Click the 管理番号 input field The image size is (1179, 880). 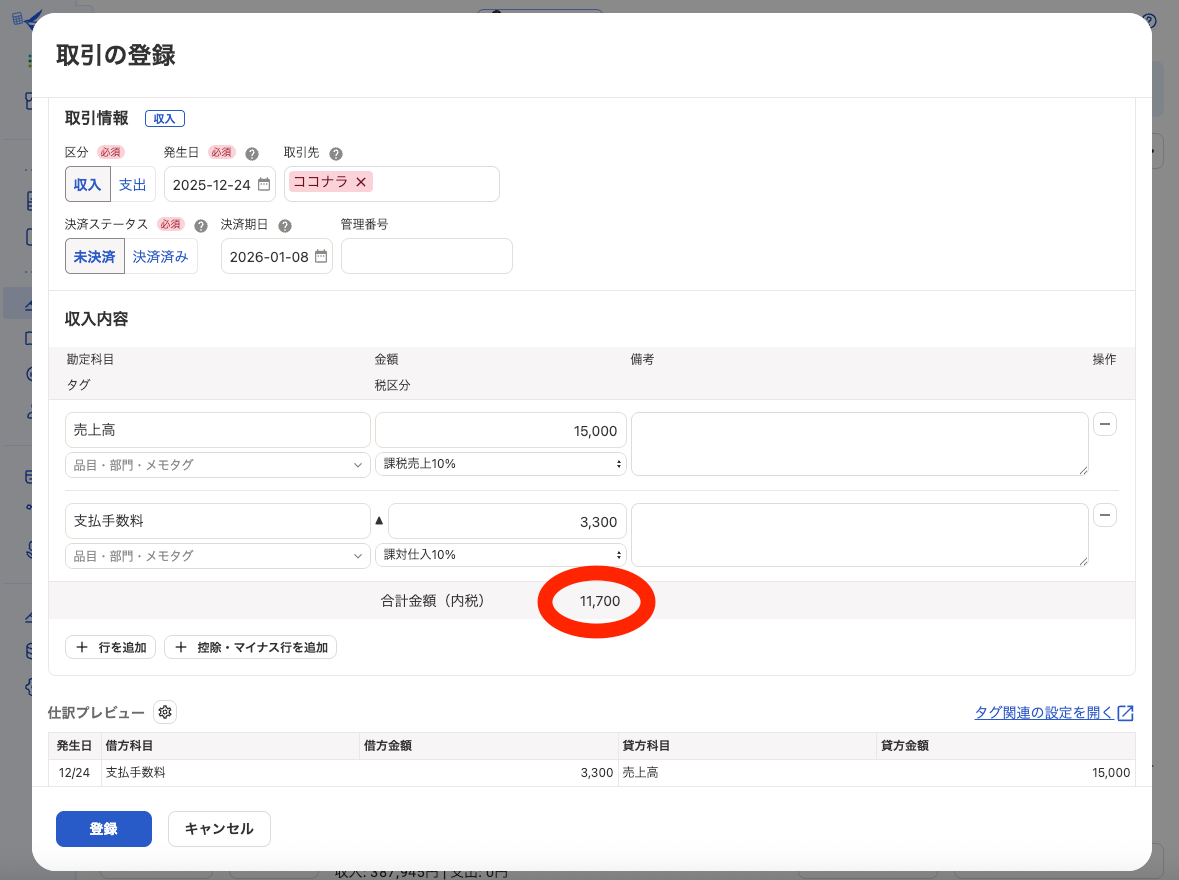[x=427, y=257]
